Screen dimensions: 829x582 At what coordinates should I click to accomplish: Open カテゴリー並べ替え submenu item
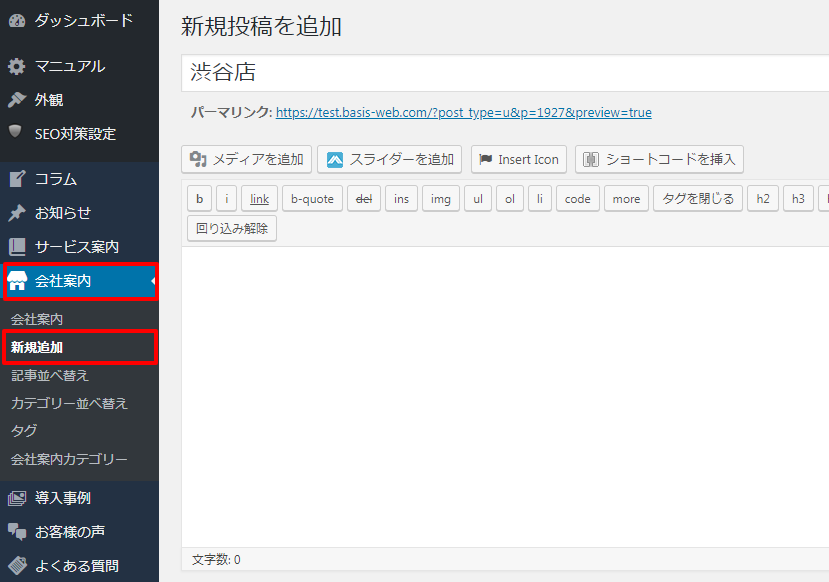69,403
